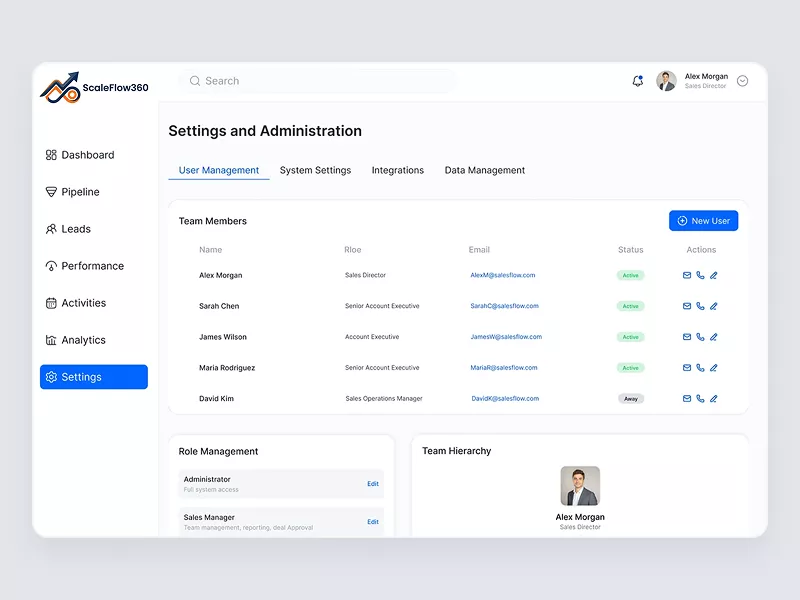Viewport: 800px width, 600px height.
Task: Click the ScaleFlow360 logo
Action: [x=94, y=87]
